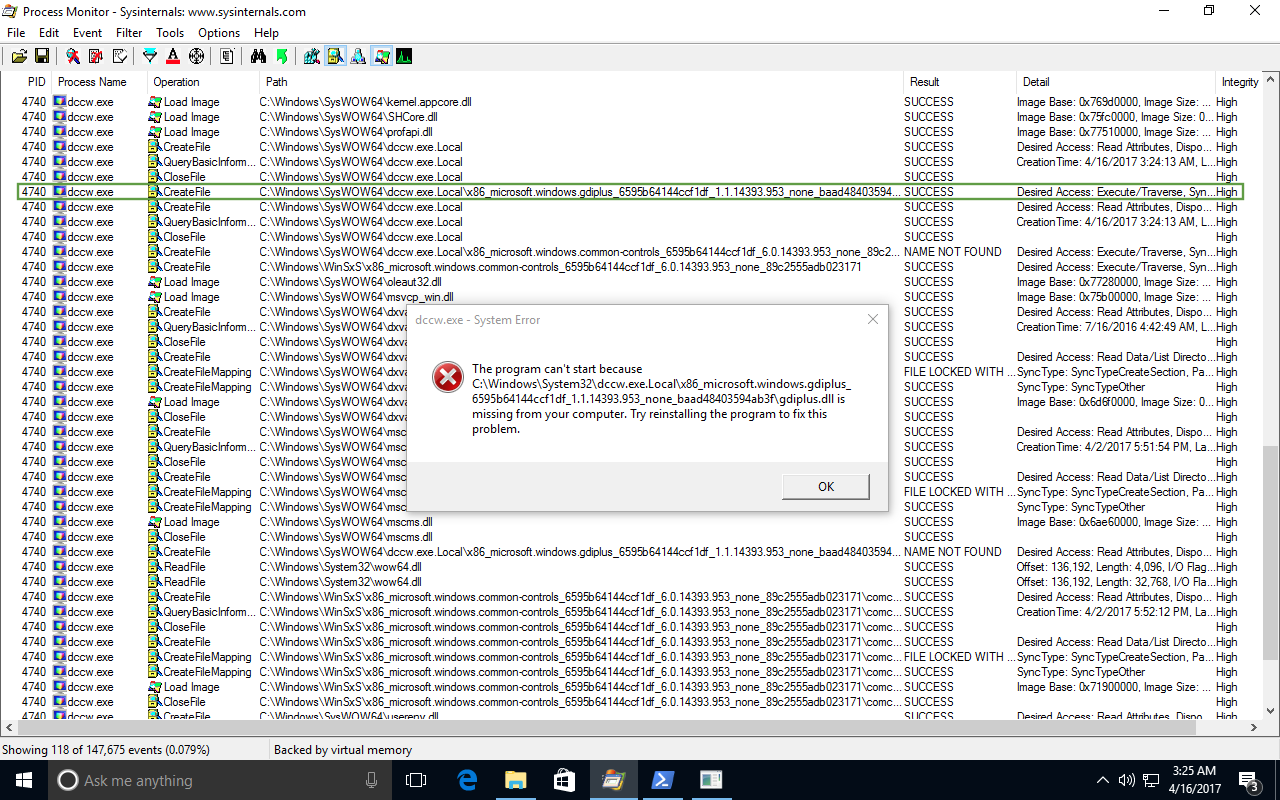This screenshot has height=800, width=1280.
Task: Clear the display with the eraser icon
Action: (119, 56)
